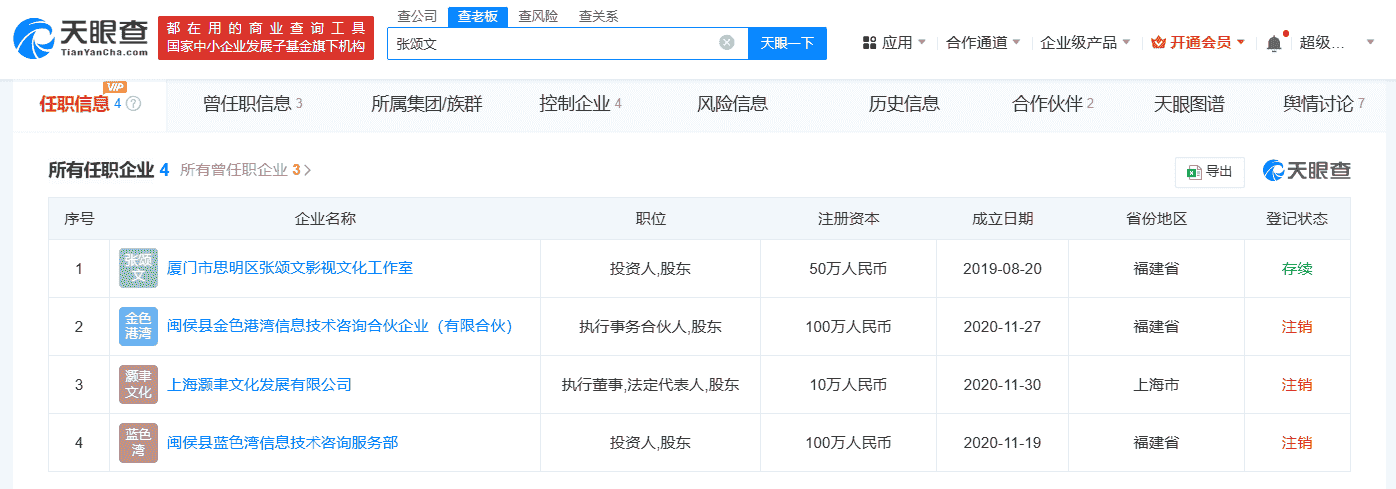
Task: Clear the search box with the X icon
Action: coord(727,42)
